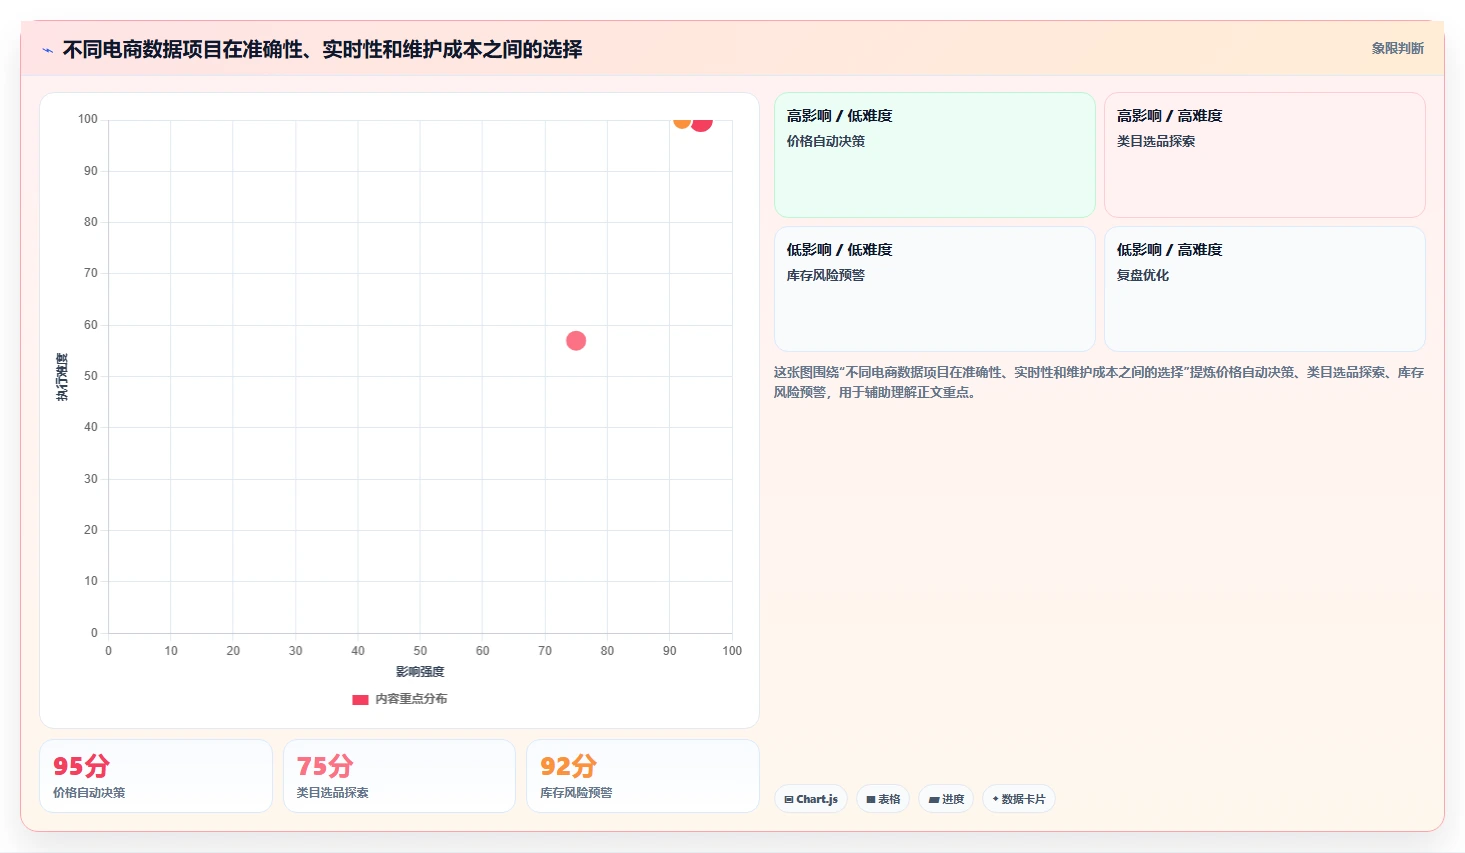The height and width of the screenshot is (853, 1465).
Task: Click the red data point at chart top
Action: [702, 123]
